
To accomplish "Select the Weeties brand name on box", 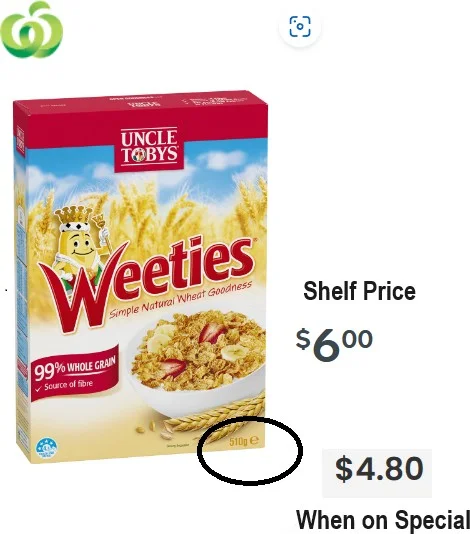I will coord(146,283).
